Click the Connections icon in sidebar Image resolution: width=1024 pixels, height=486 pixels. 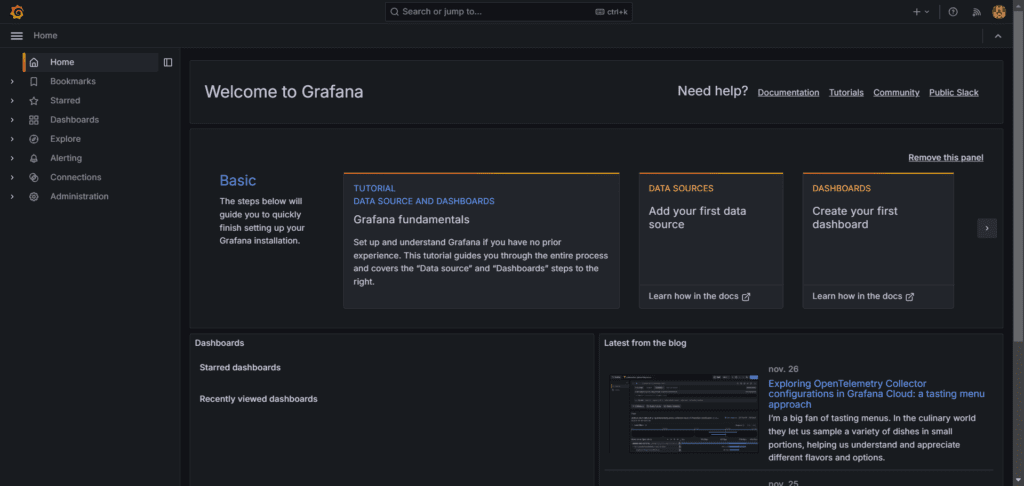coord(34,177)
